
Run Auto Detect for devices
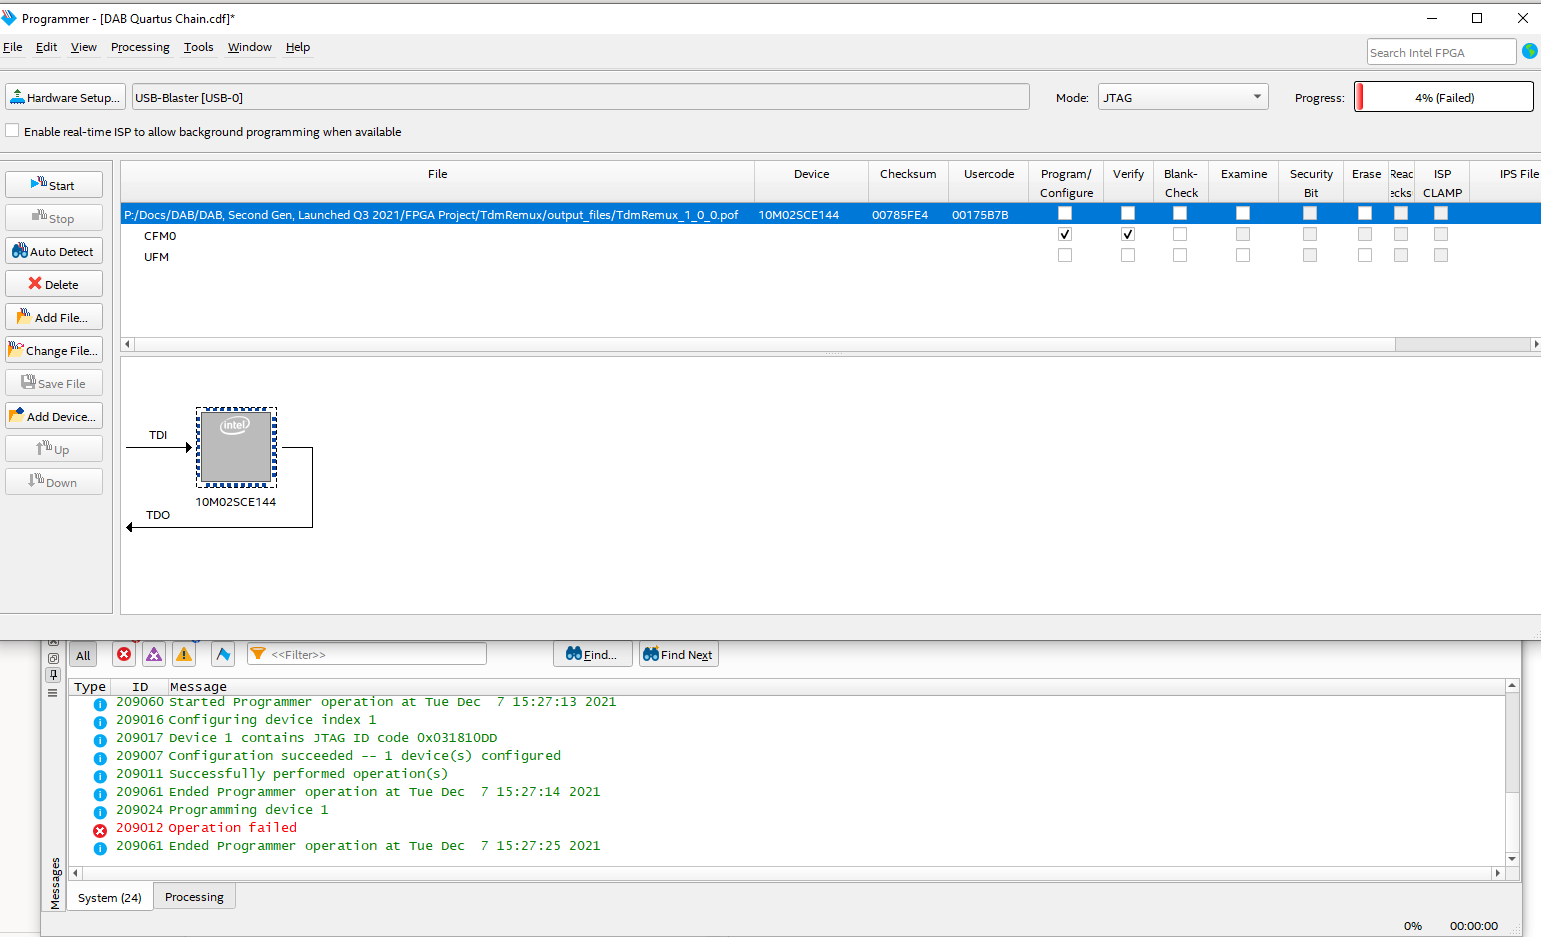coord(54,251)
